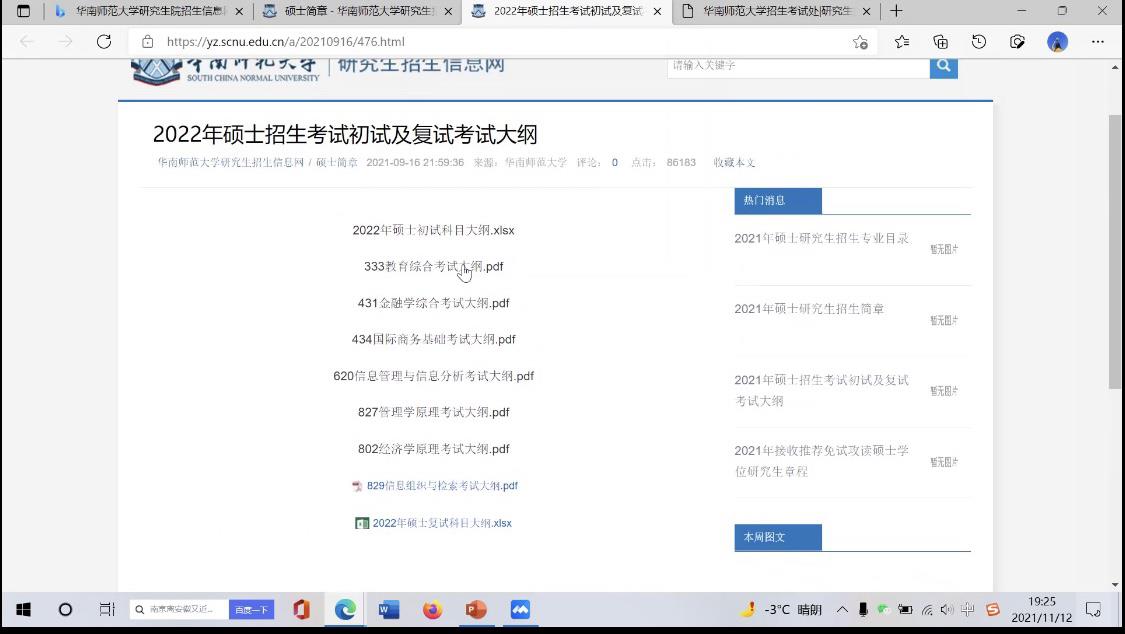This screenshot has height=634, width=1125.
Task: Open the tab actions menu
Action: point(23,11)
